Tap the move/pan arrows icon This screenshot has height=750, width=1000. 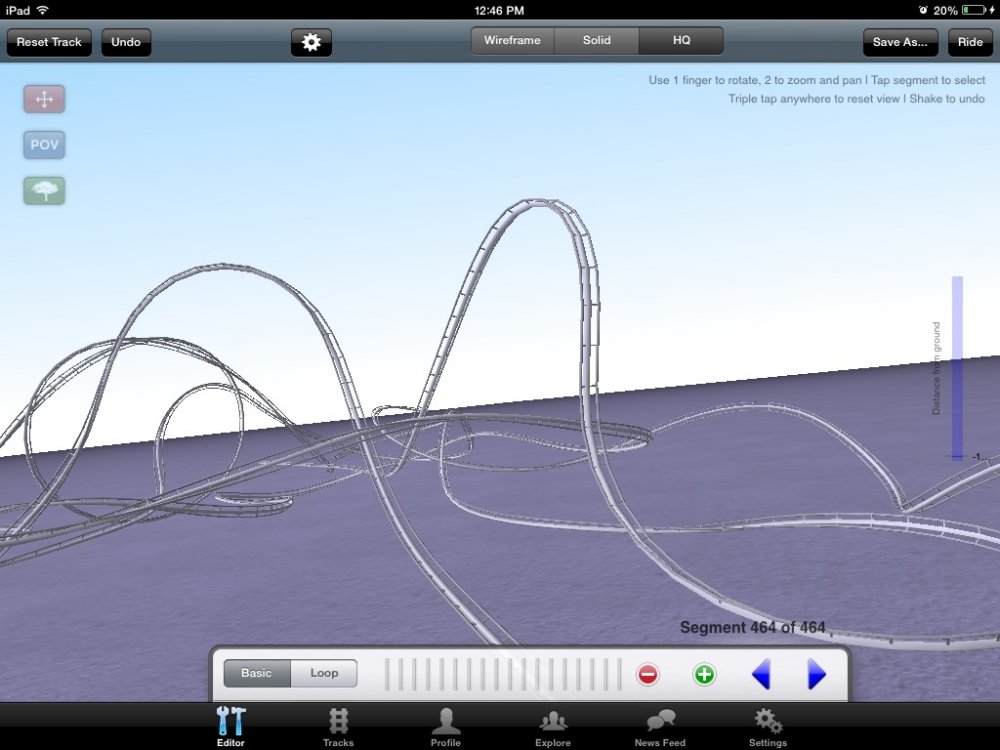[x=44, y=99]
